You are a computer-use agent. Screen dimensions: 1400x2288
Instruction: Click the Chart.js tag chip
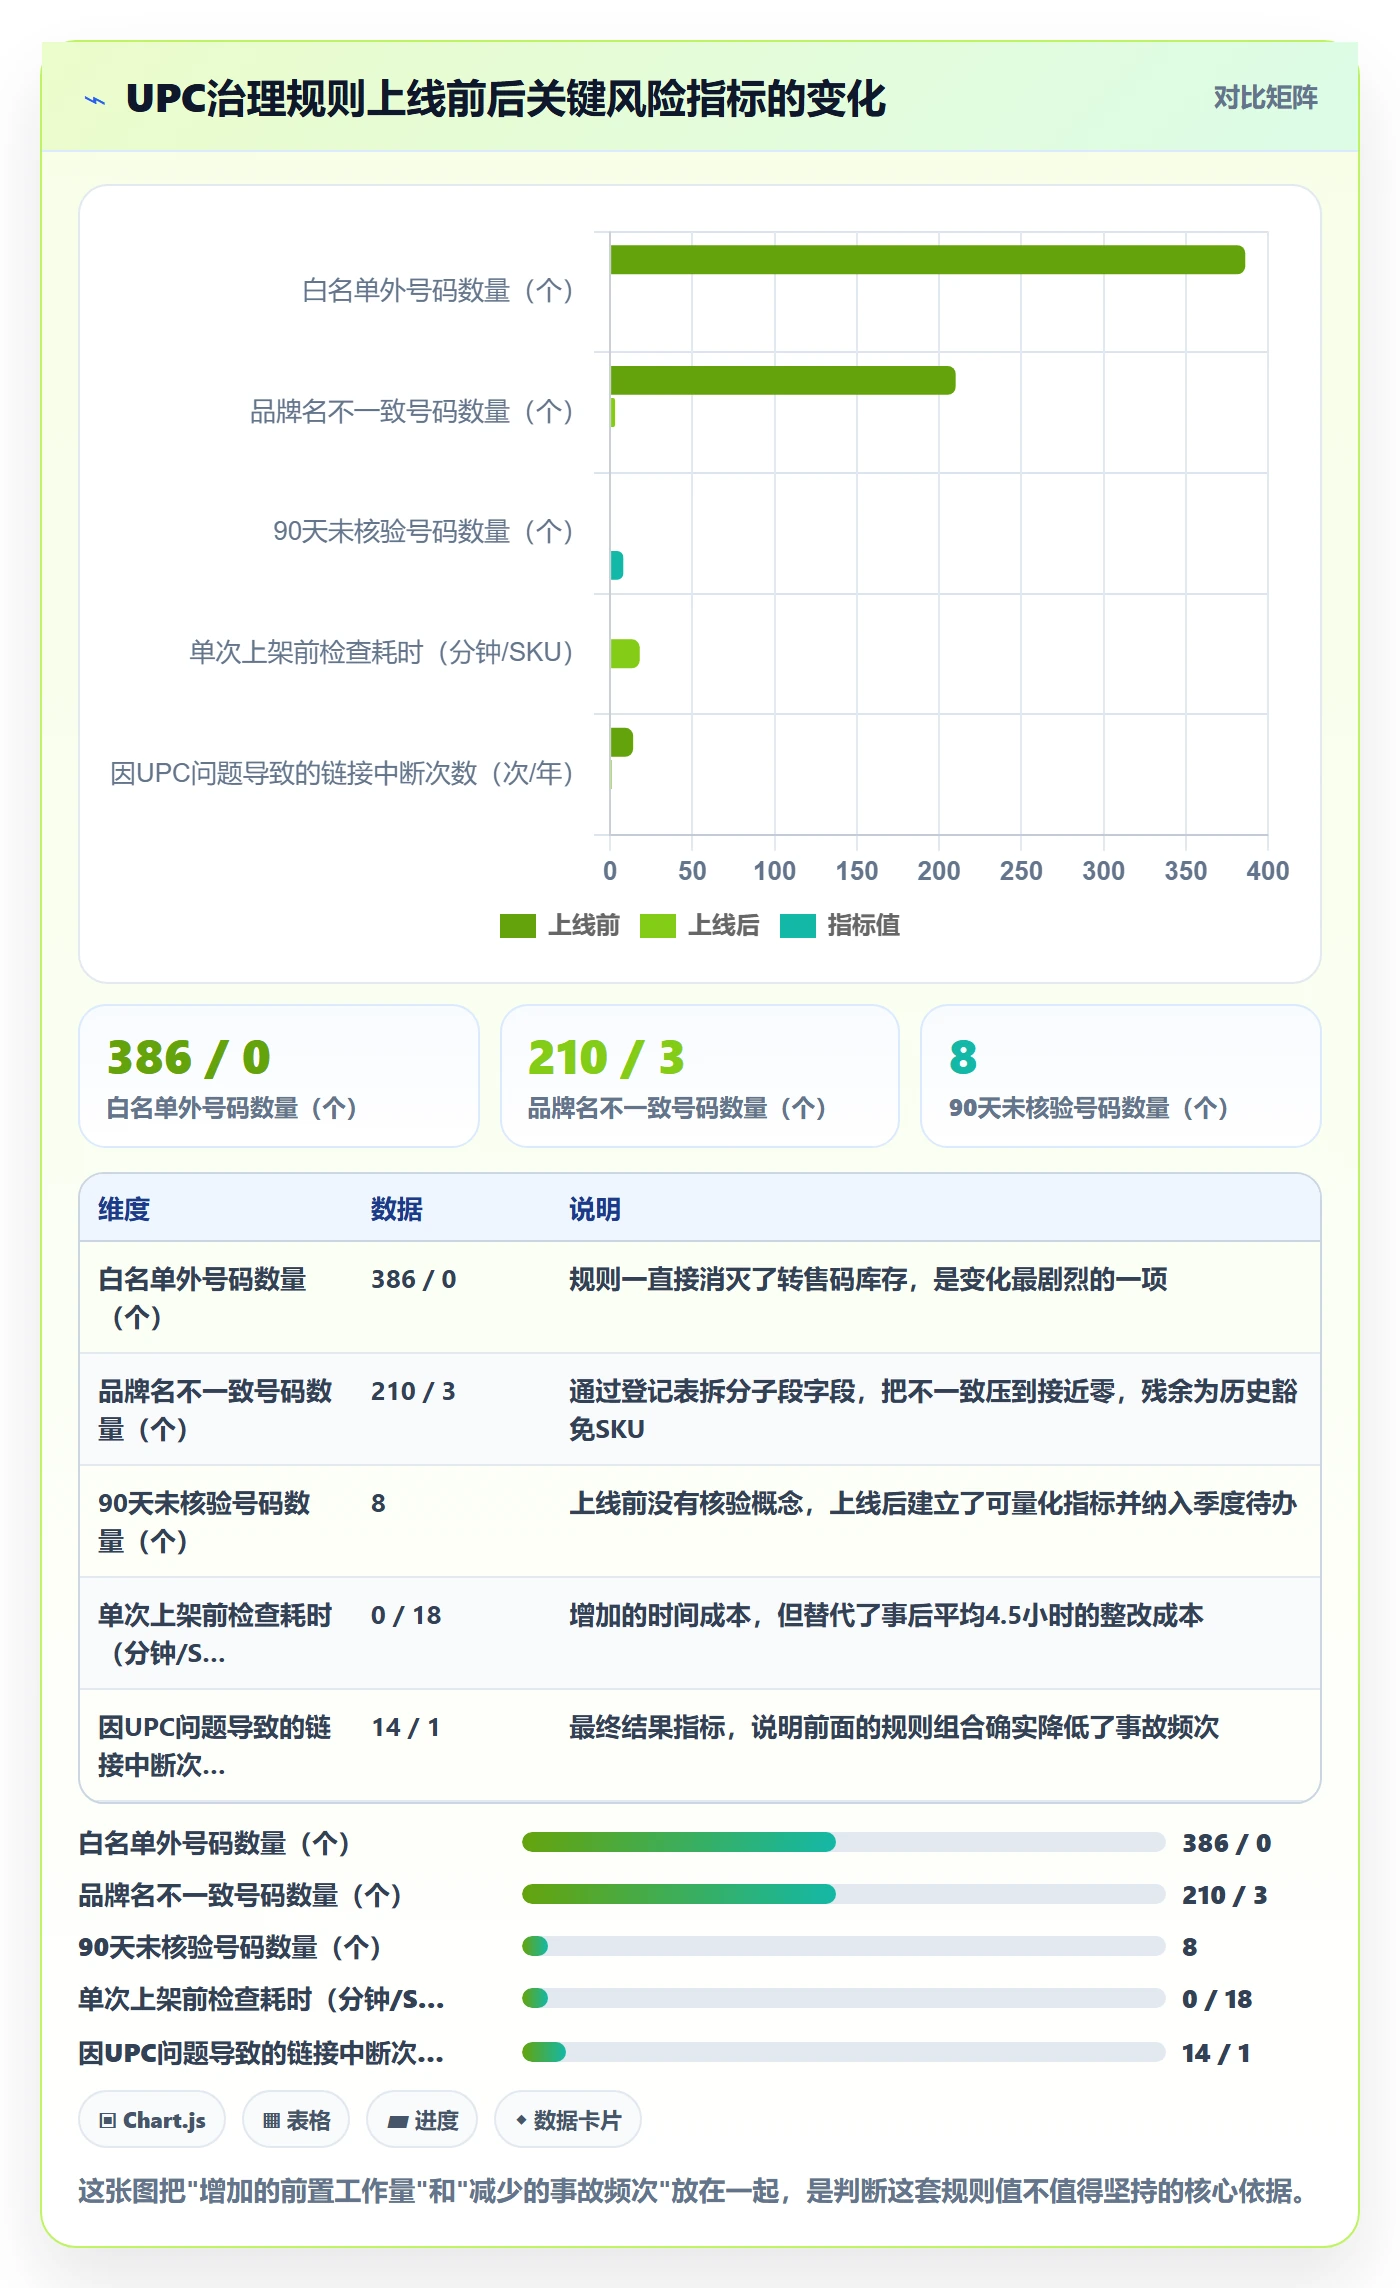(x=152, y=2119)
